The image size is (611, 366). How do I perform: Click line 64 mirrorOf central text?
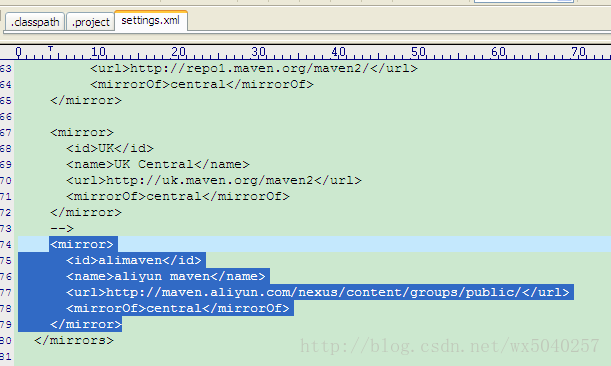pos(201,85)
